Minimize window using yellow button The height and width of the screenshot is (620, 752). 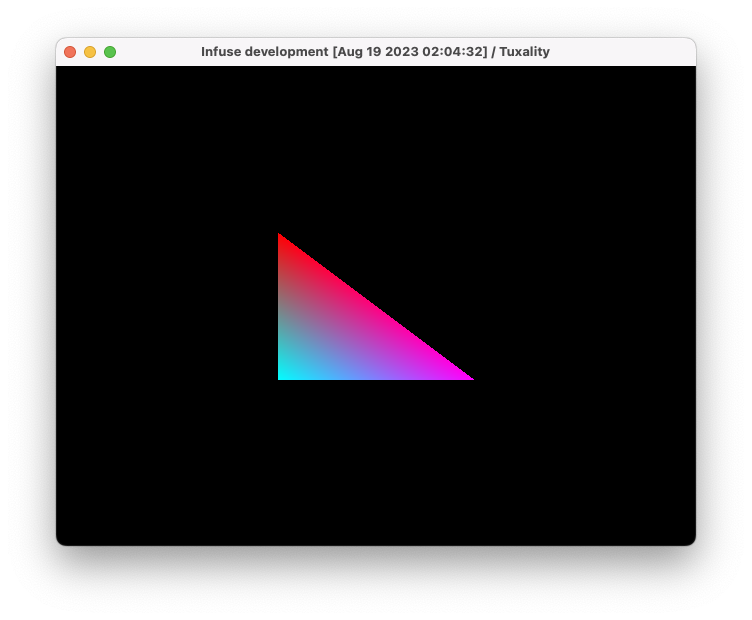click(90, 52)
